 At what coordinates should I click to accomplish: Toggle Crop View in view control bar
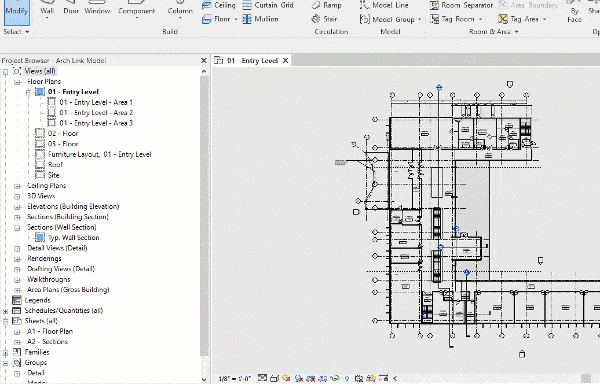311,379
